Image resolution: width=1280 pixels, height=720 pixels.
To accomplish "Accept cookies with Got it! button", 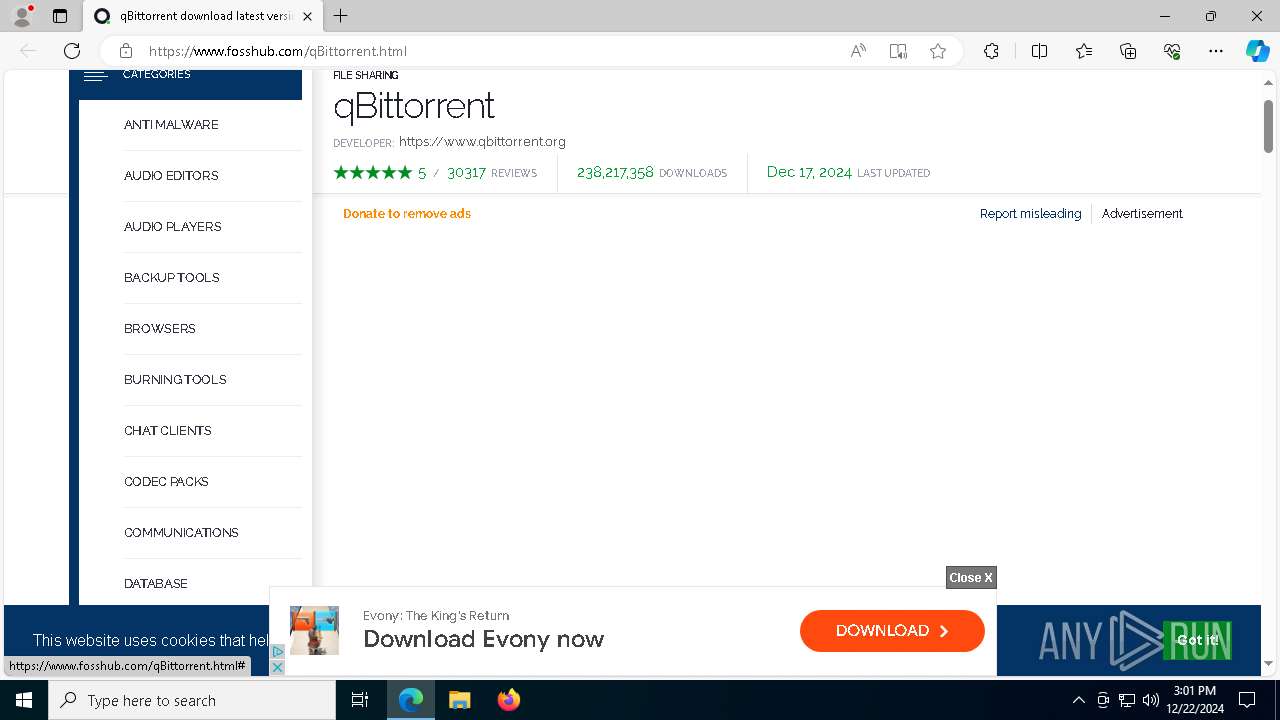I will pos(1197,640).
